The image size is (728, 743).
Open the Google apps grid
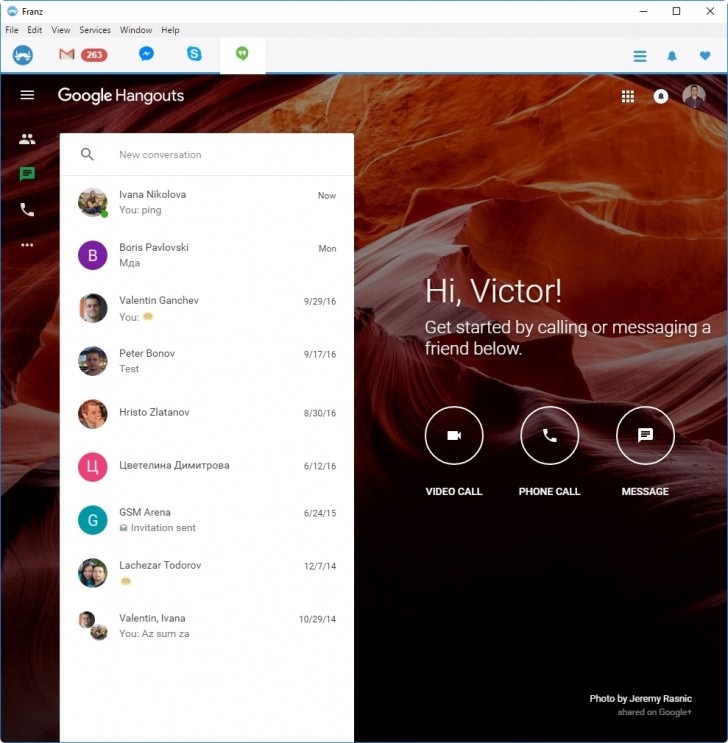628,97
